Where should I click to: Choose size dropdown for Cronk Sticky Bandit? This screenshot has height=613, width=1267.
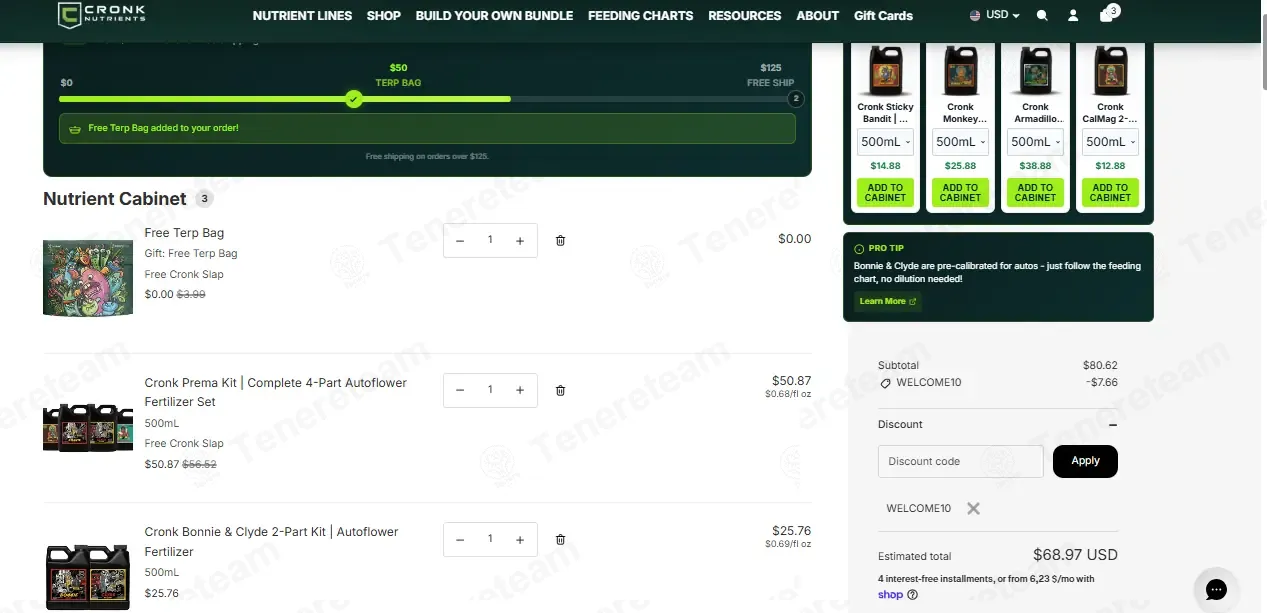tap(885, 142)
